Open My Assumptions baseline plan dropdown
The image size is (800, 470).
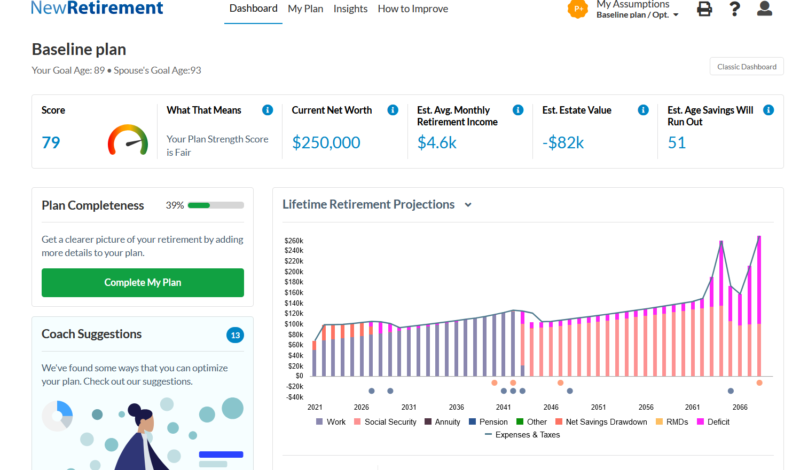[637, 15]
